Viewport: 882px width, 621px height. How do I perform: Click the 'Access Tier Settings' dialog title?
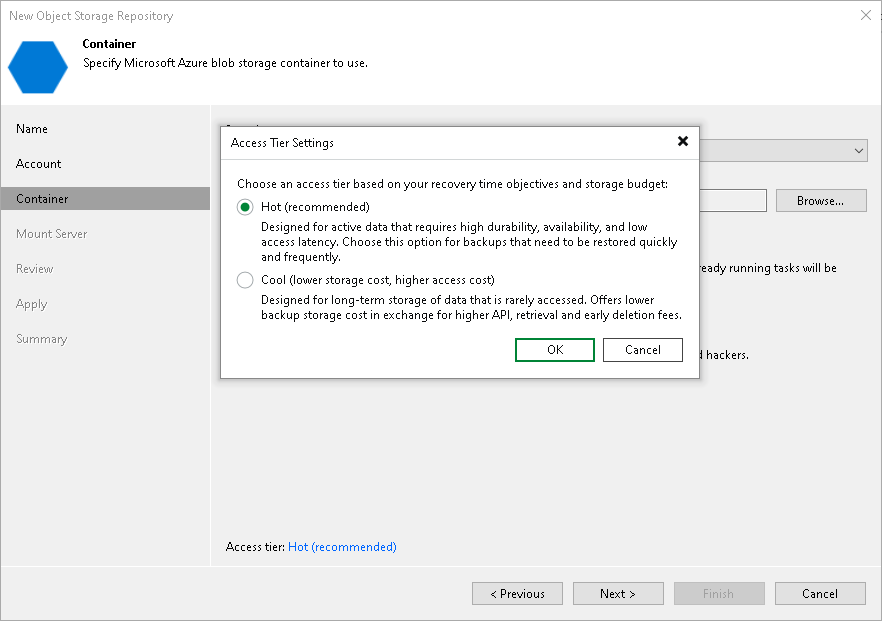[x=282, y=143]
